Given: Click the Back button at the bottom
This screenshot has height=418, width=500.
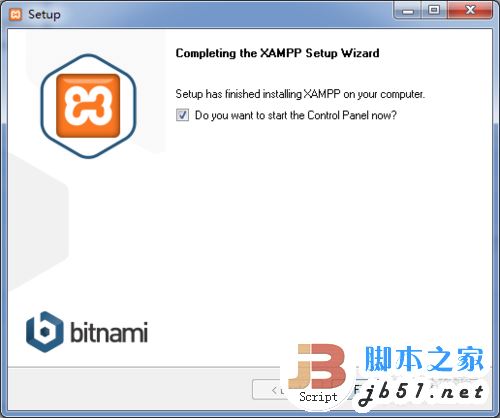Looking at the screenshot, I should coord(268,390).
